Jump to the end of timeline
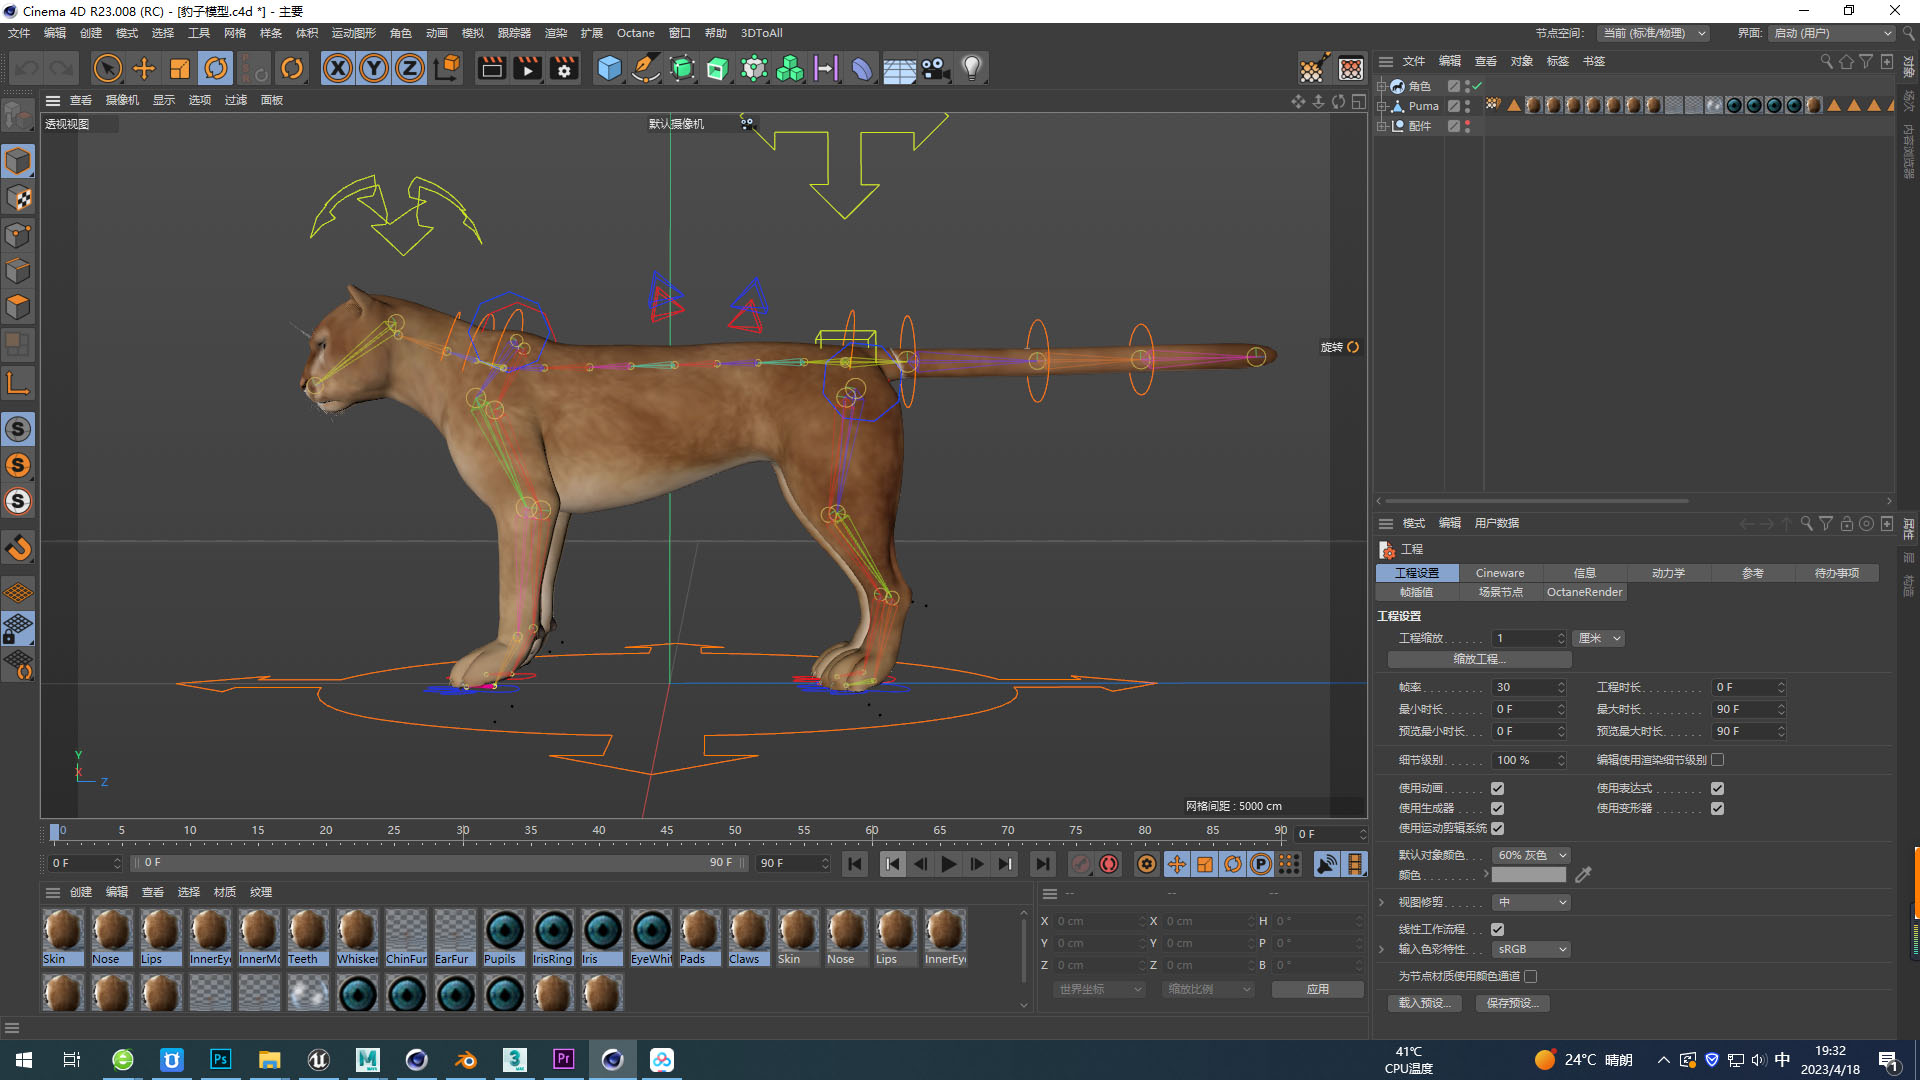Screen dimensions: 1920x1080 1042,864
